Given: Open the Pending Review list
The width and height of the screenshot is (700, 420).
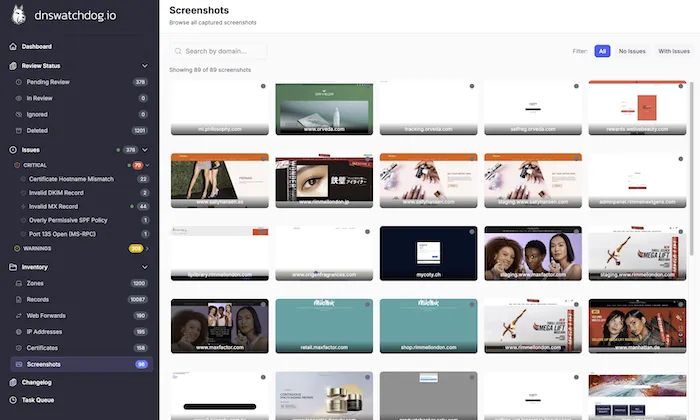Looking at the screenshot, I should coord(46,82).
